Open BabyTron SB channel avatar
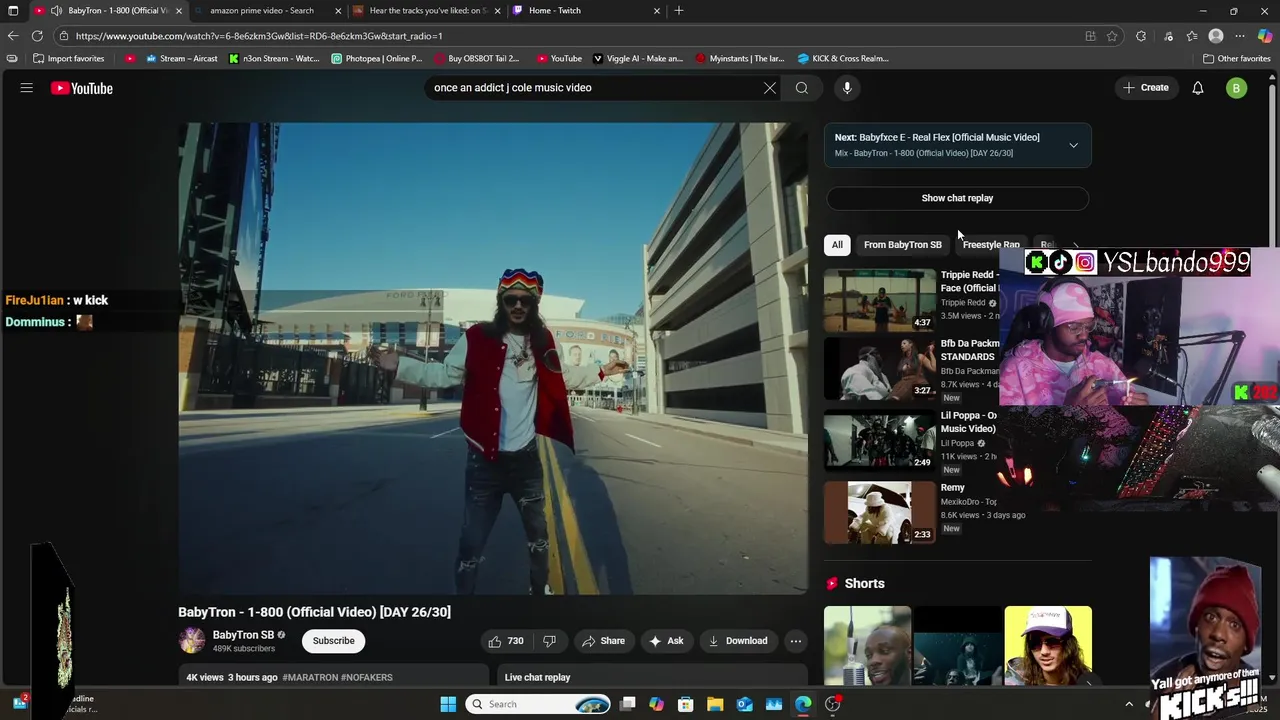 click(x=192, y=641)
